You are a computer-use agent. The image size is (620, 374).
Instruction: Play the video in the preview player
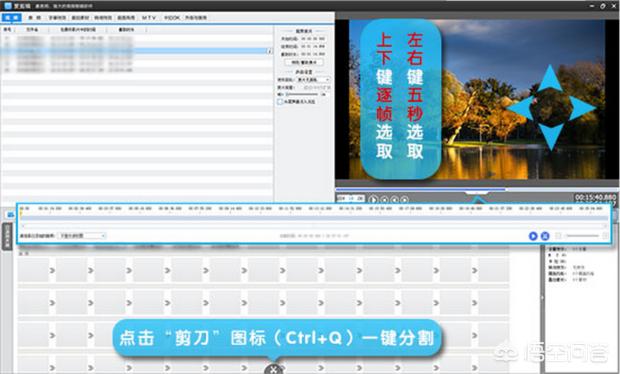pos(373,200)
